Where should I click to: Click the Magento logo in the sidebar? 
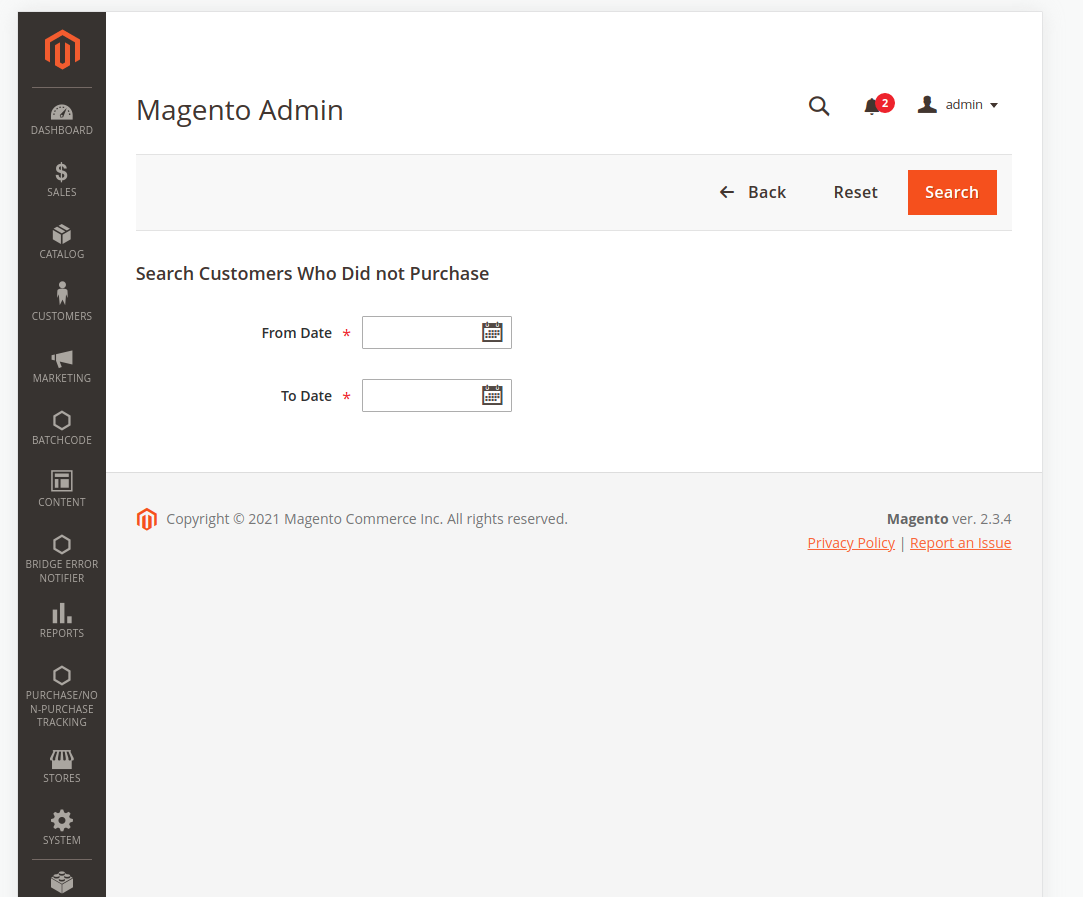pyautogui.click(x=61, y=49)
